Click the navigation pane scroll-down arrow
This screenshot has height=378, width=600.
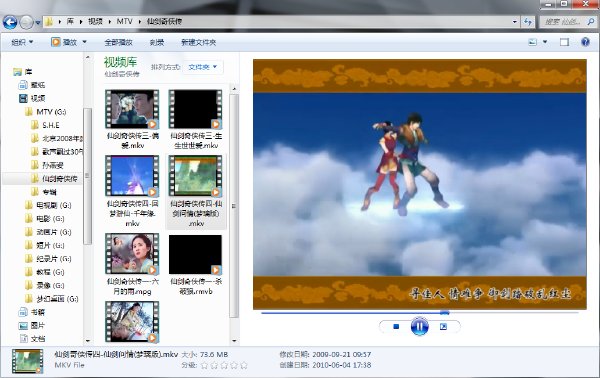pos(88,341)
